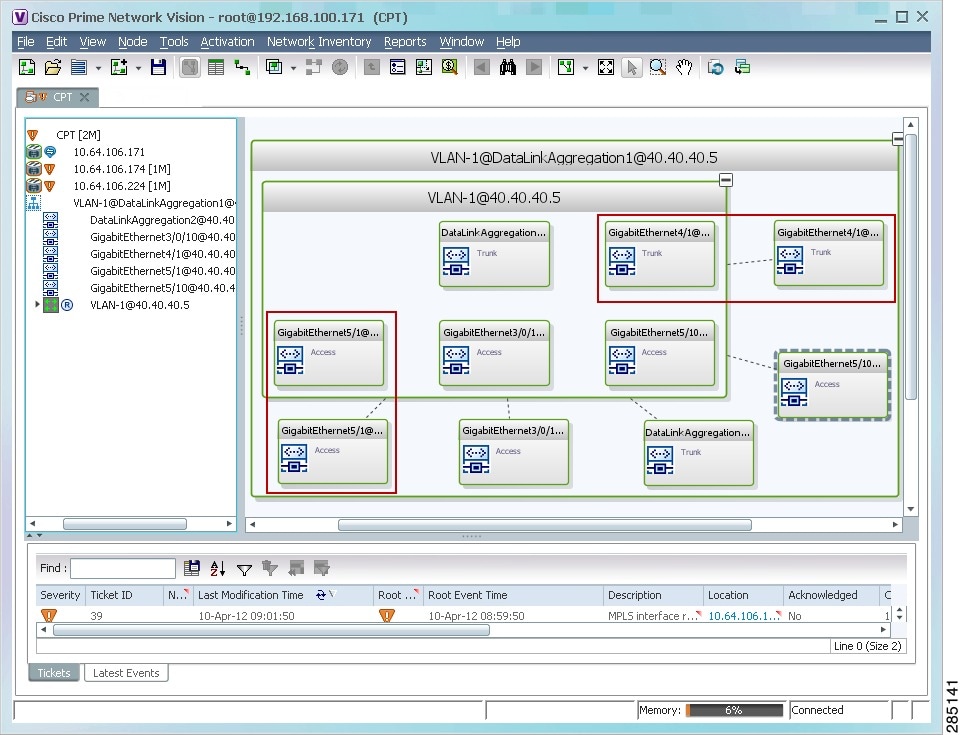Open the Activation menu
The width and height of the screenshot is (962, 735).
(227, 42)
